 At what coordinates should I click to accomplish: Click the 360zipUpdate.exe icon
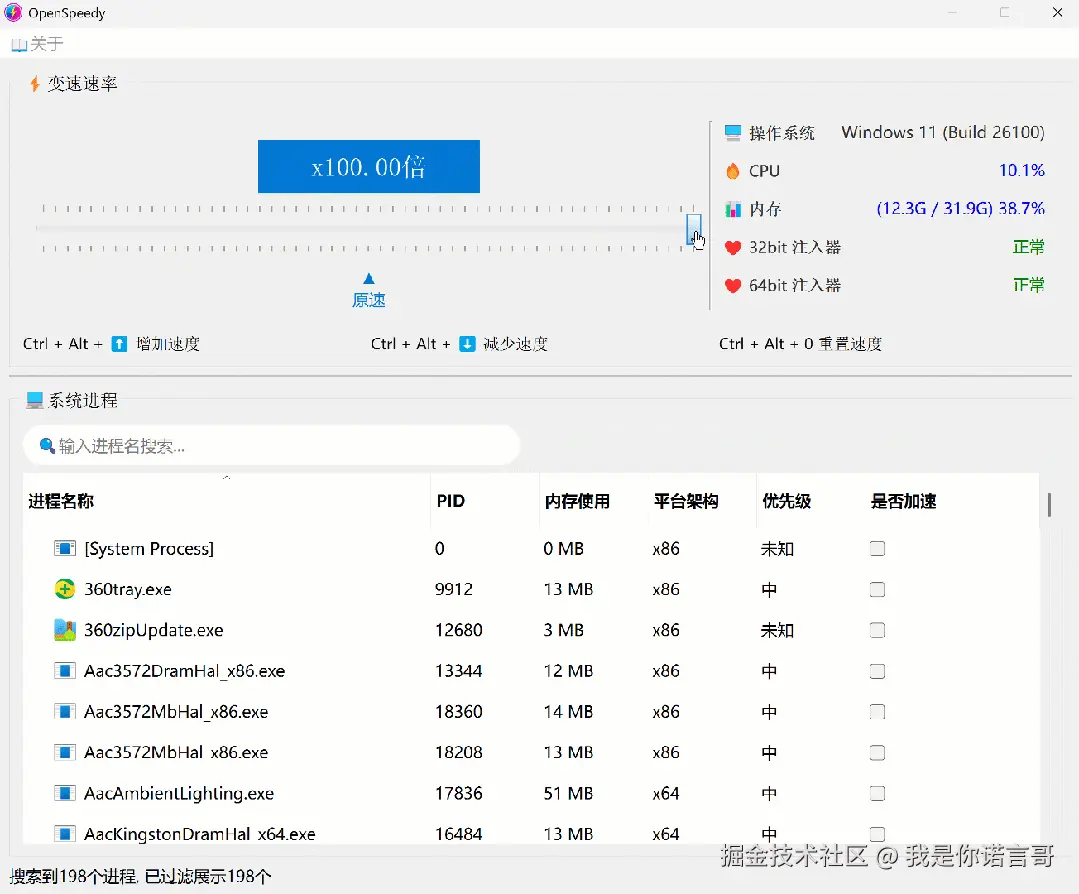pyautogui.click(x=65, y=630)
